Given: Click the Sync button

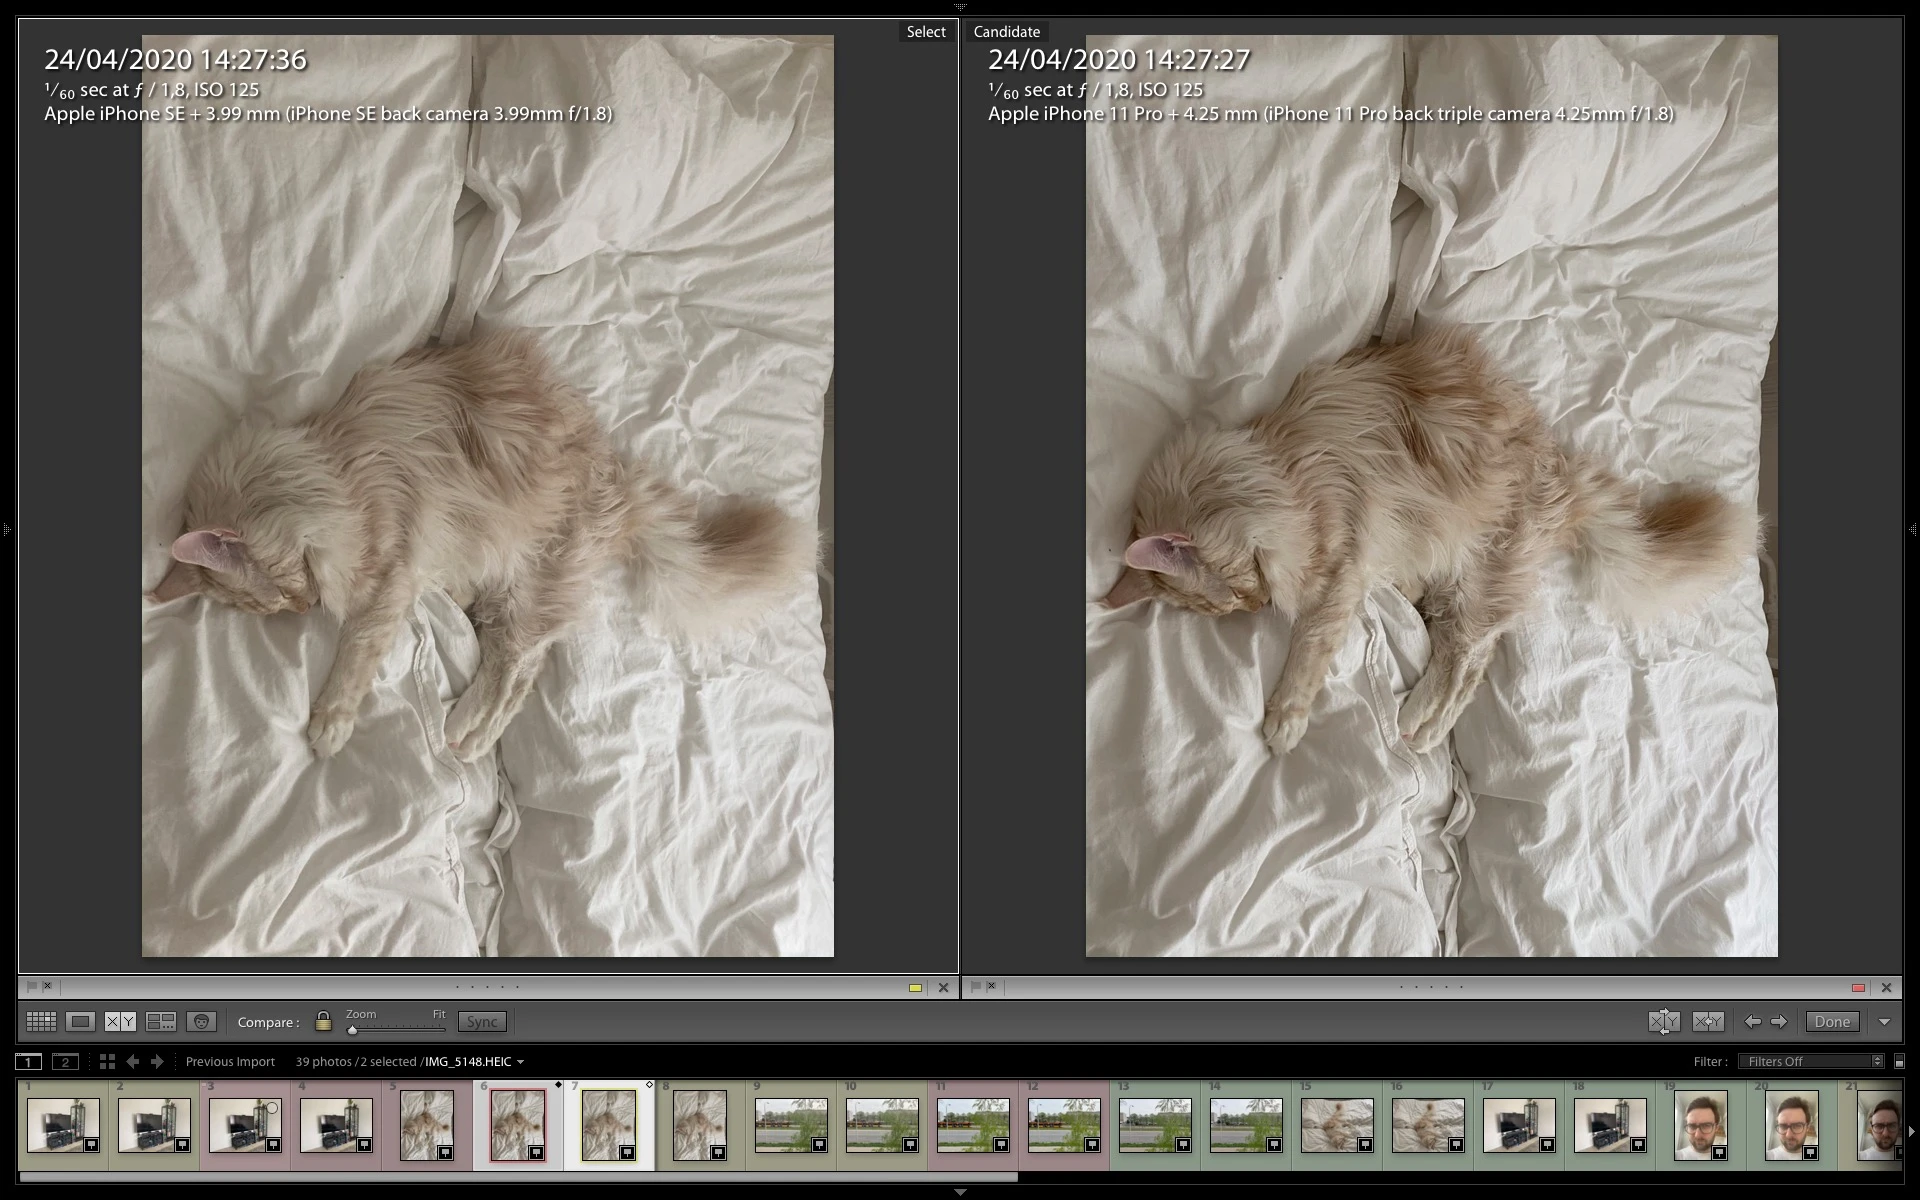Looking at the screenshot, I should click(x=482, y=1021).
